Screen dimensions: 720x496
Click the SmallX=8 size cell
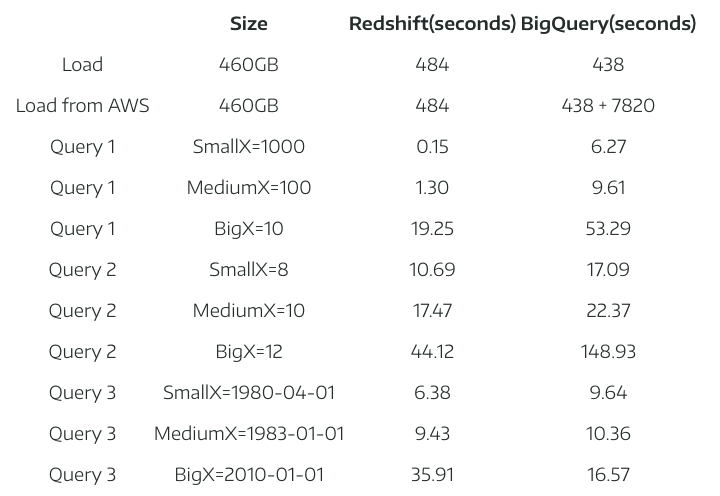click(248, 270)
